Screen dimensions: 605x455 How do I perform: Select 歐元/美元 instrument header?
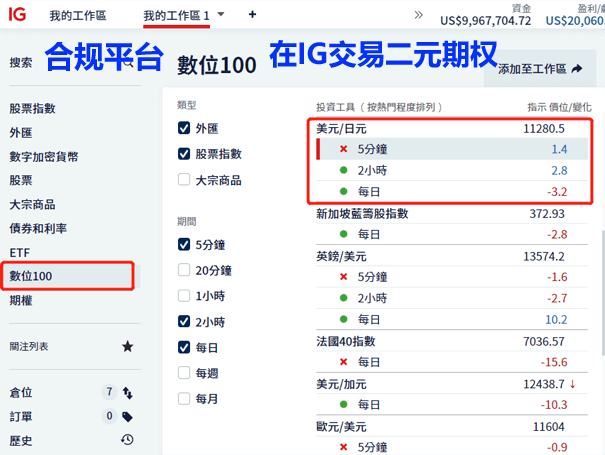click(452, 427)
